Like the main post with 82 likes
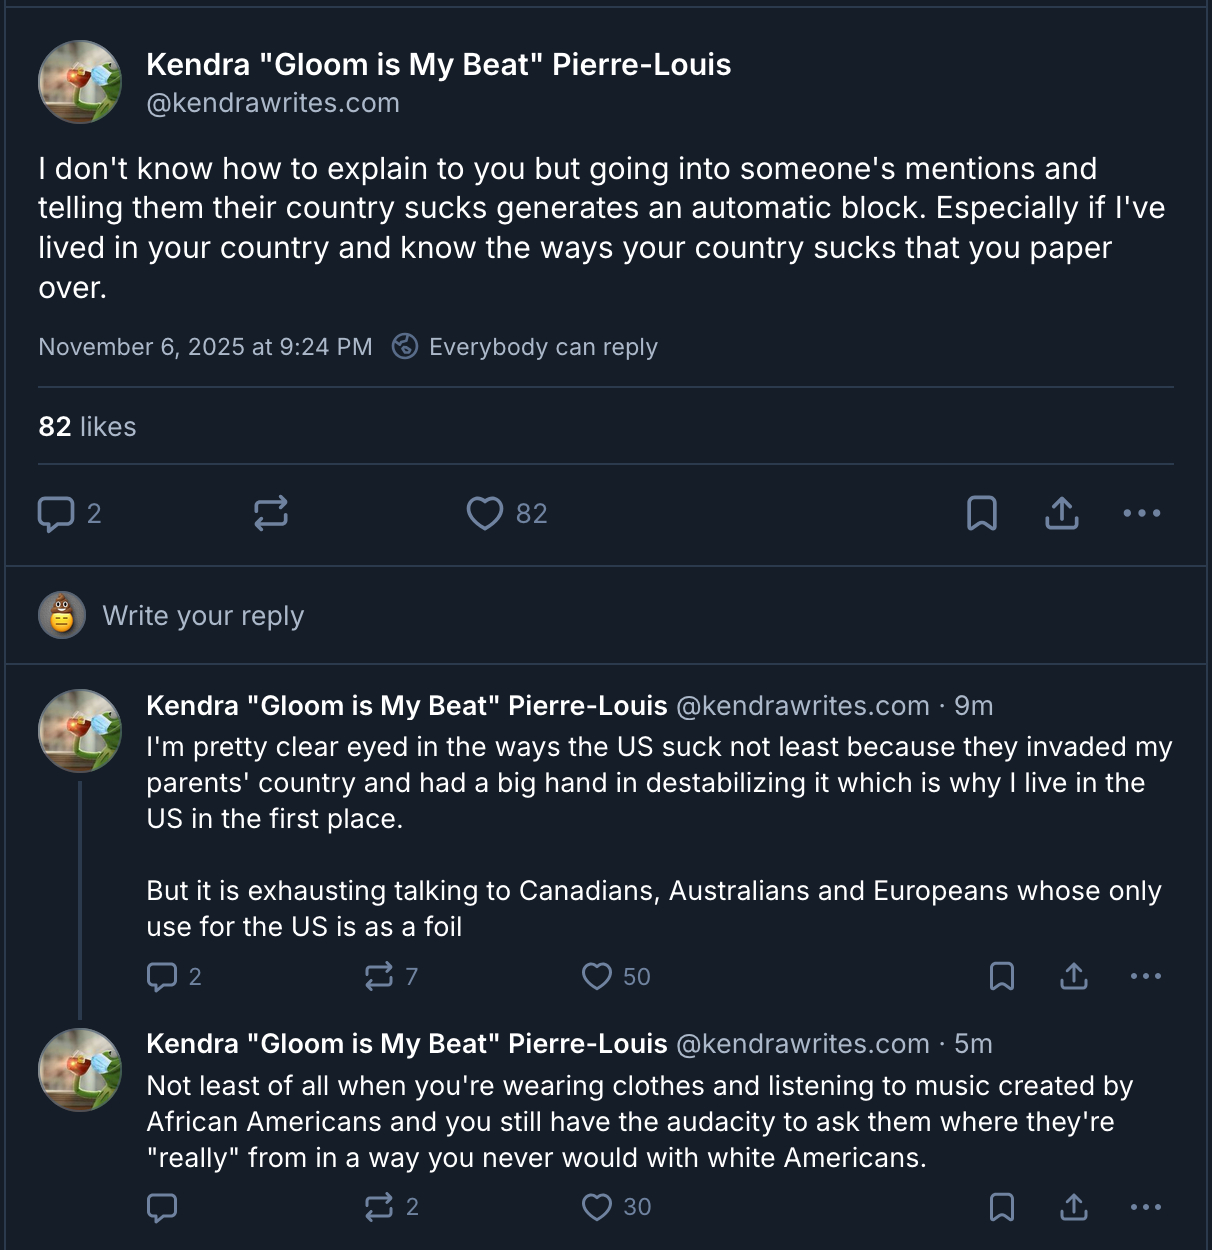 click(485, 513)
